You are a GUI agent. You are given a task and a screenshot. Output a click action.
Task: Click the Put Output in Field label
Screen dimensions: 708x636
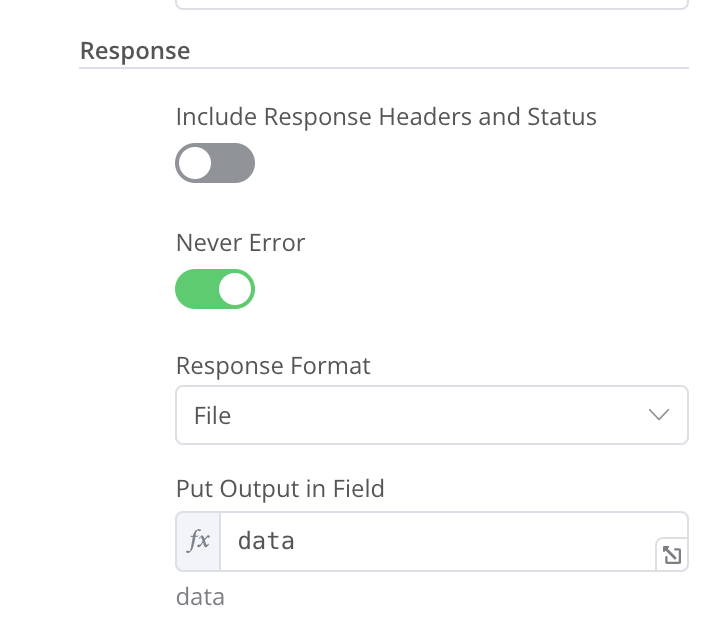point(280,489)
